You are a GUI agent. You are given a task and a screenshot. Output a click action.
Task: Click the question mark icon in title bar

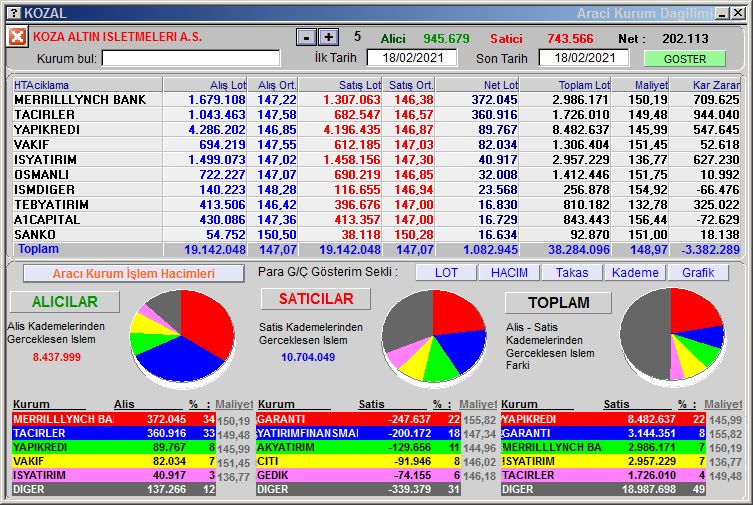pyautogui.click(x=15, y=12)
